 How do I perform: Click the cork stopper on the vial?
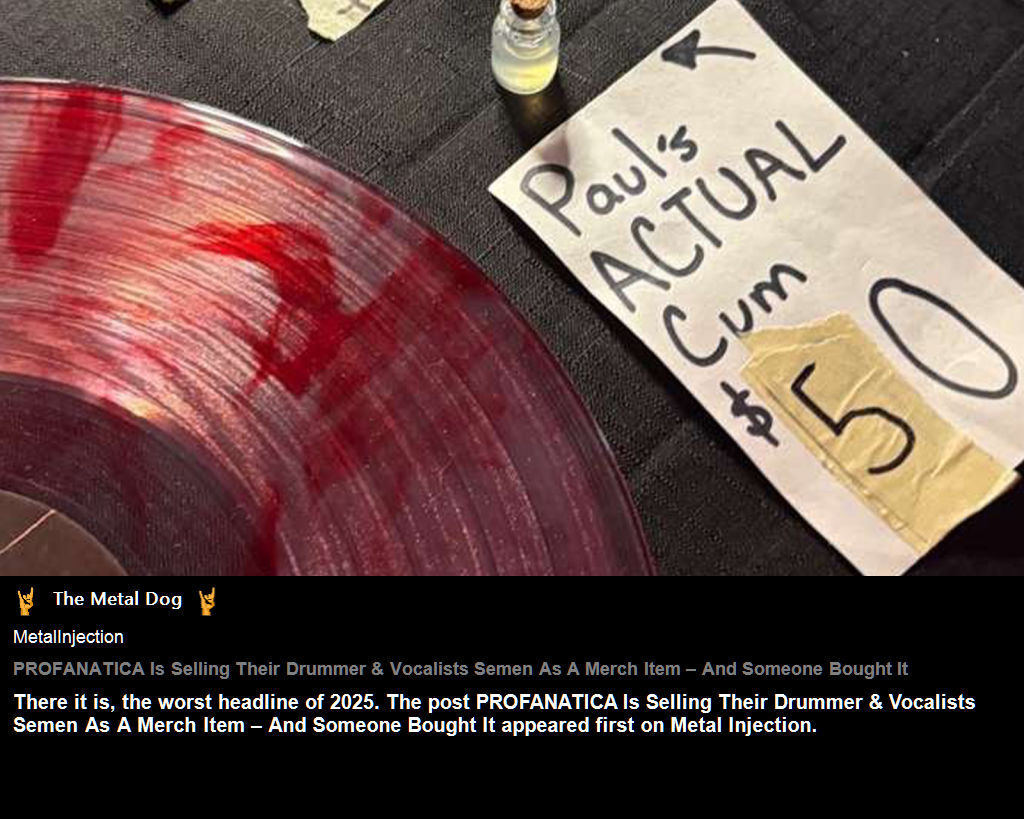point(528,7)
